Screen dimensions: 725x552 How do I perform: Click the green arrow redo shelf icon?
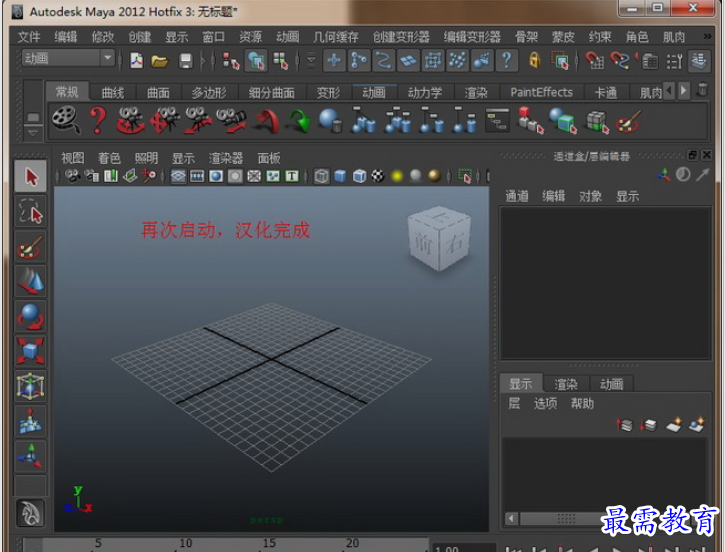pos(299,121)
